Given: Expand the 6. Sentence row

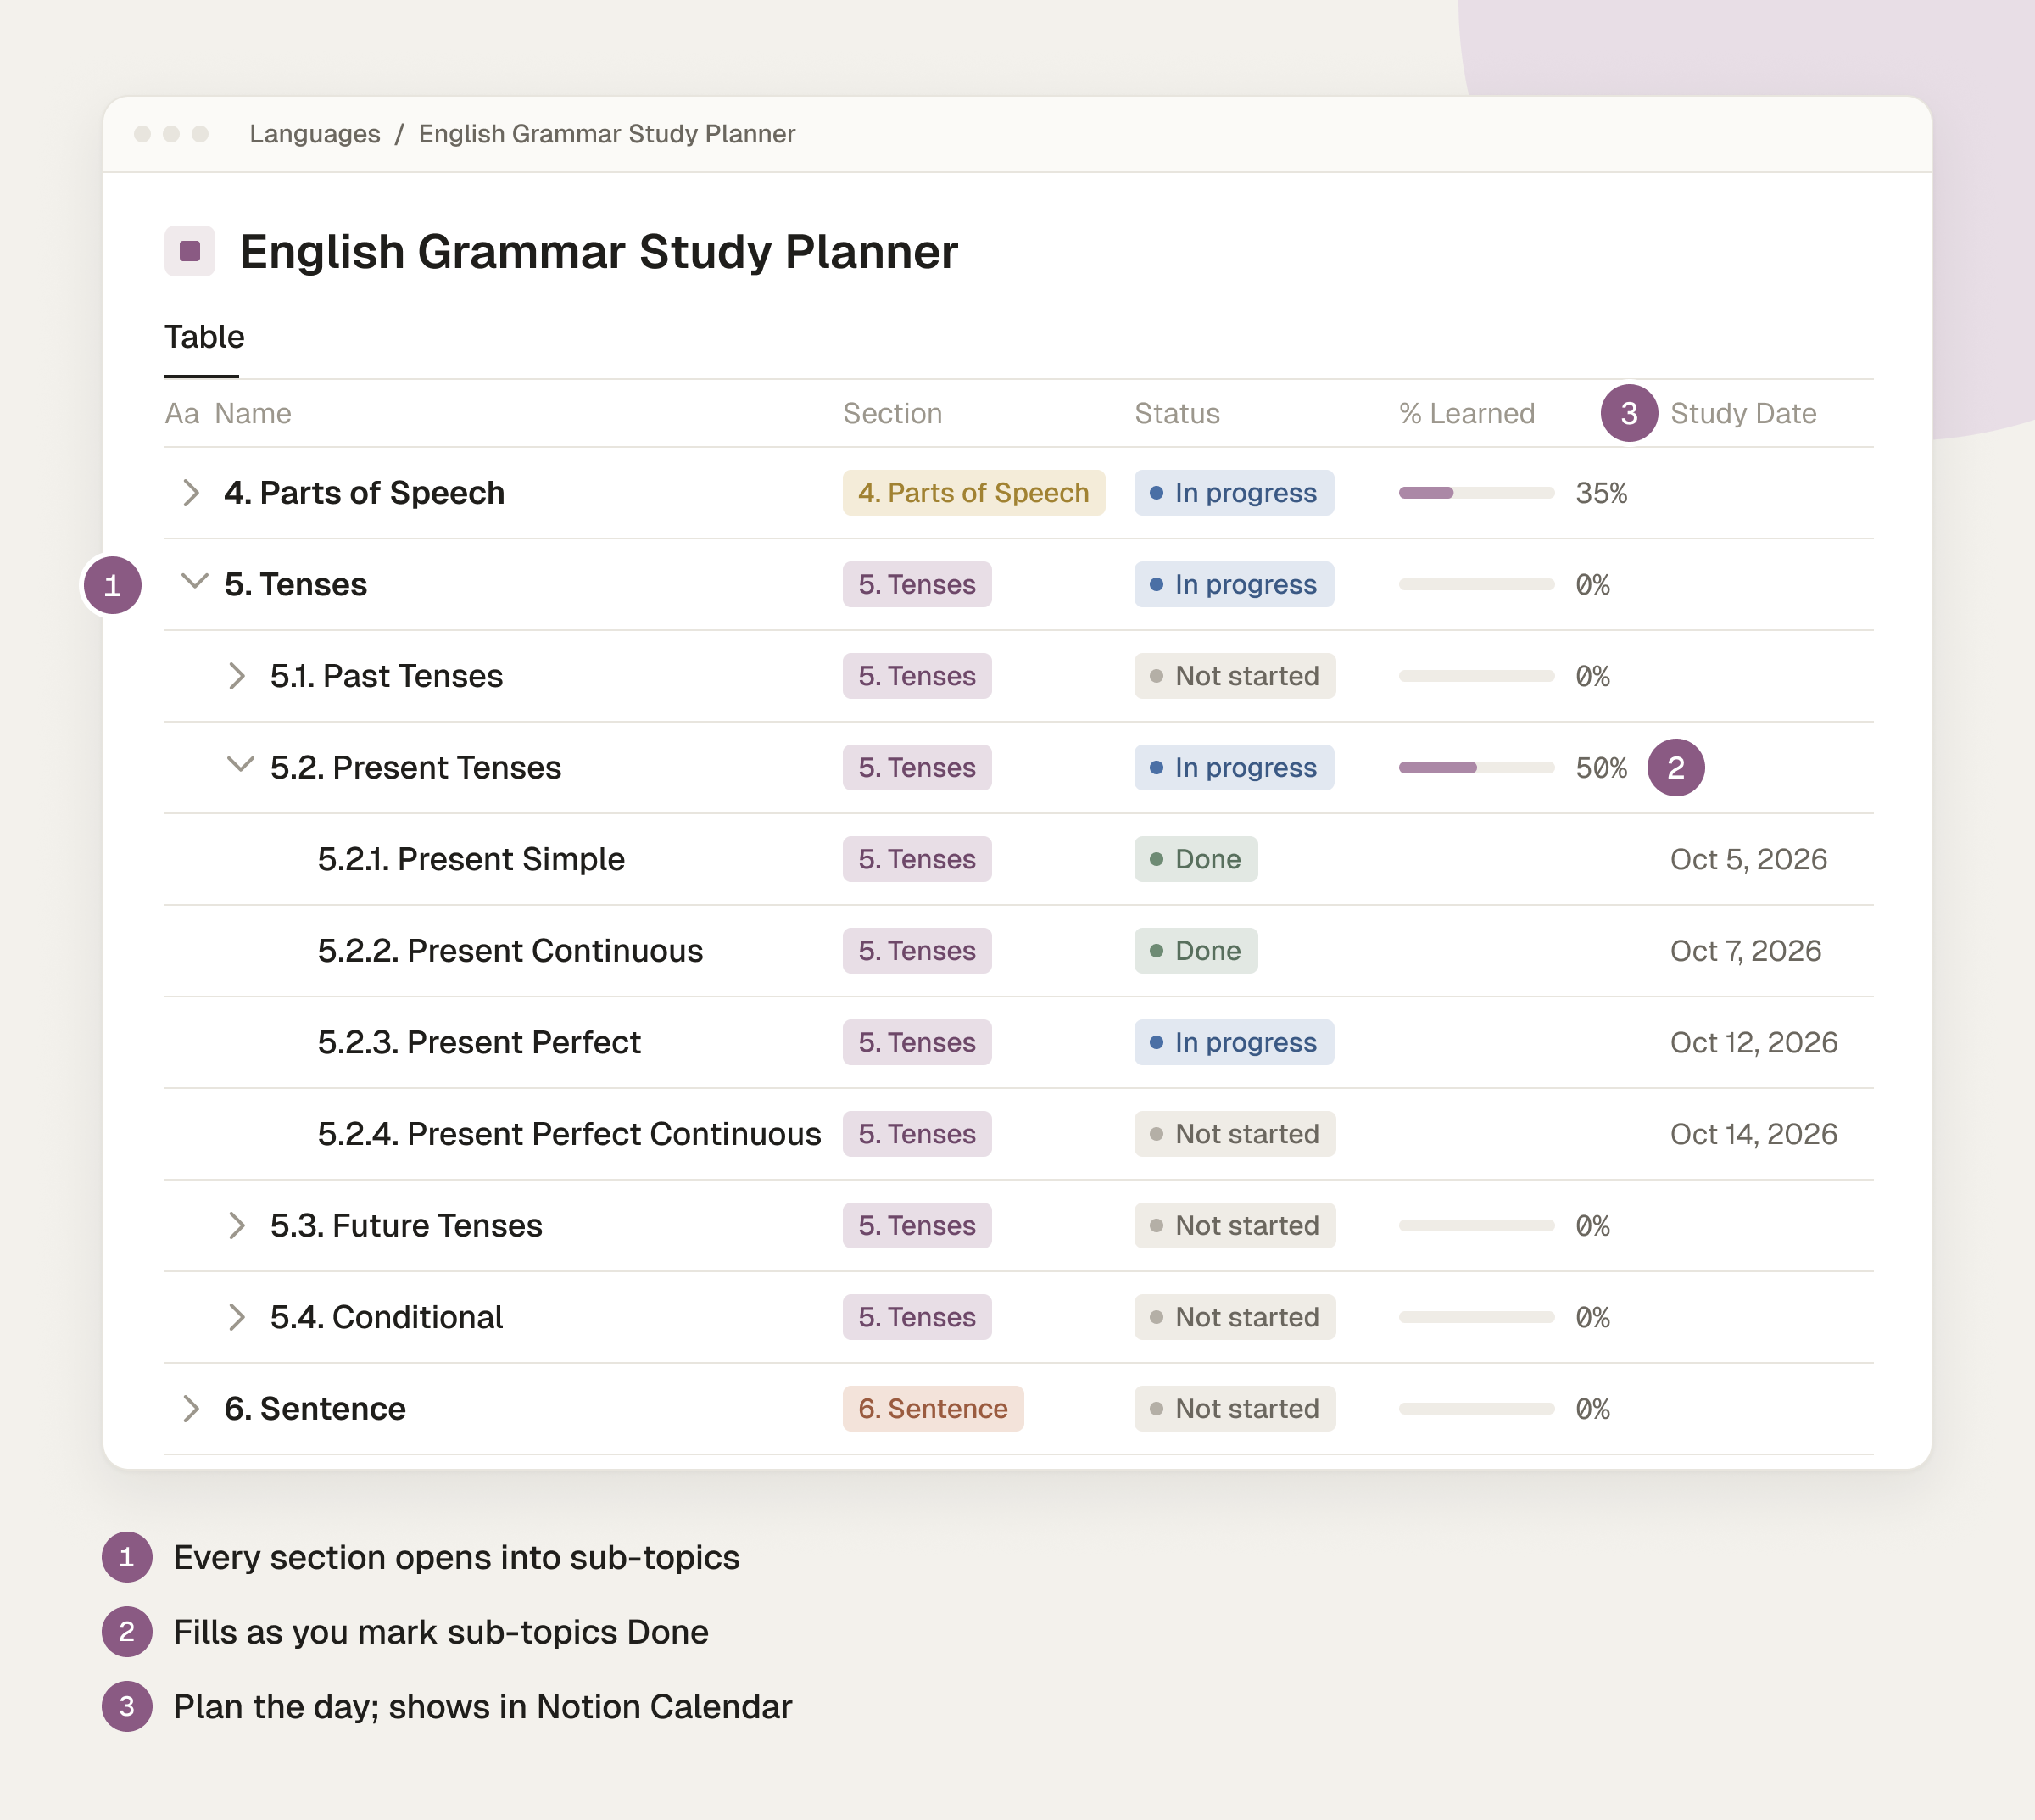Looking at the screenshot, I should point(191,1409).
